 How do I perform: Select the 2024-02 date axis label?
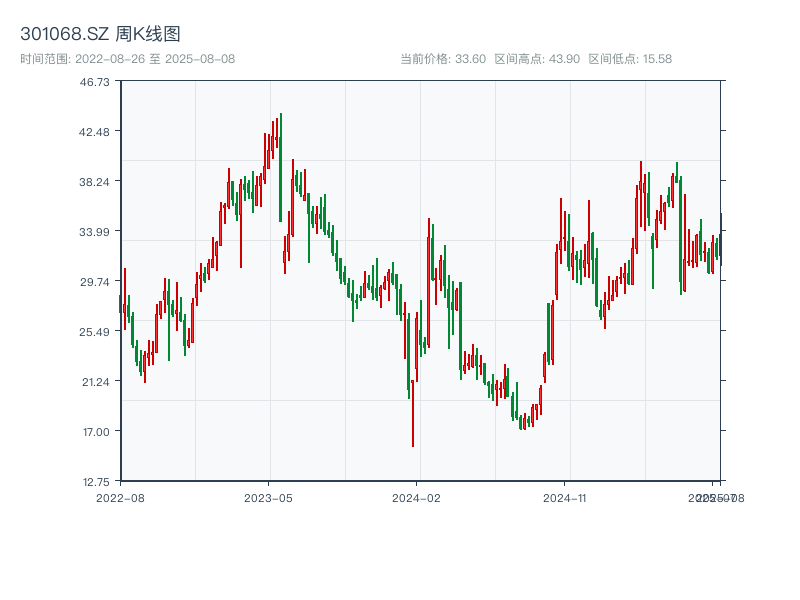point(417,497)
